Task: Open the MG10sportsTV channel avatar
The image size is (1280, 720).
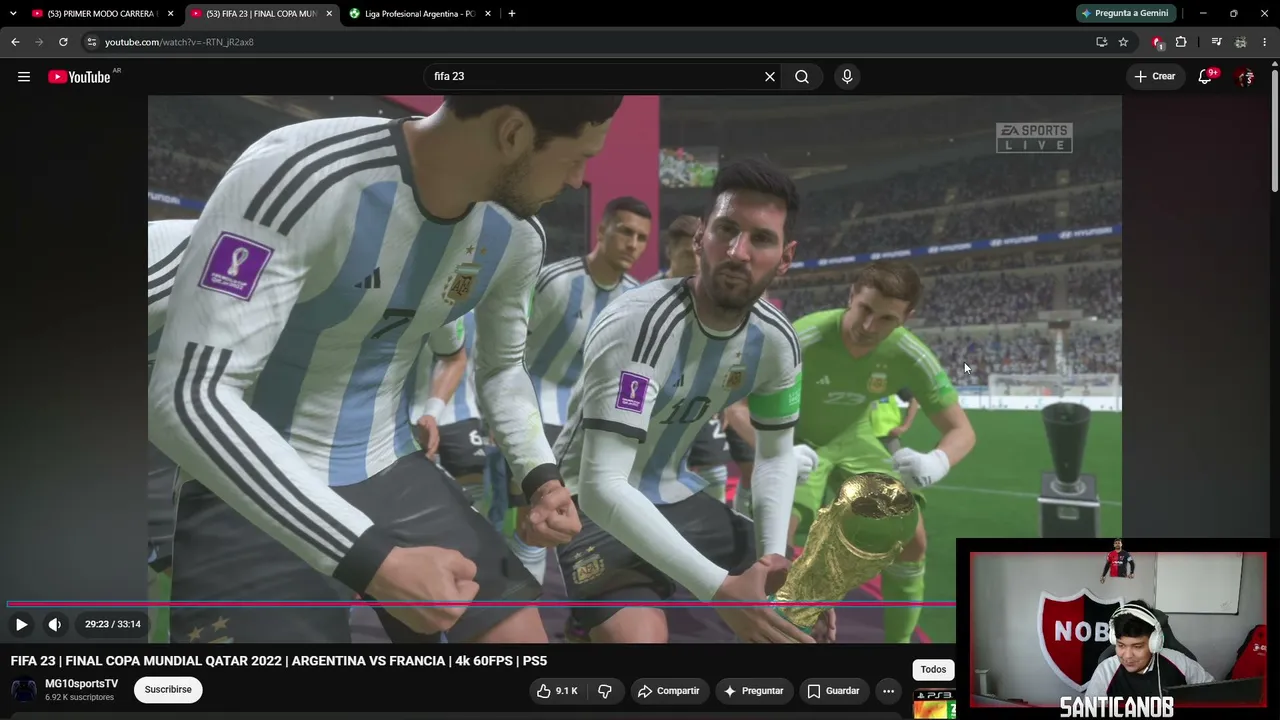Action: (24, 690)
